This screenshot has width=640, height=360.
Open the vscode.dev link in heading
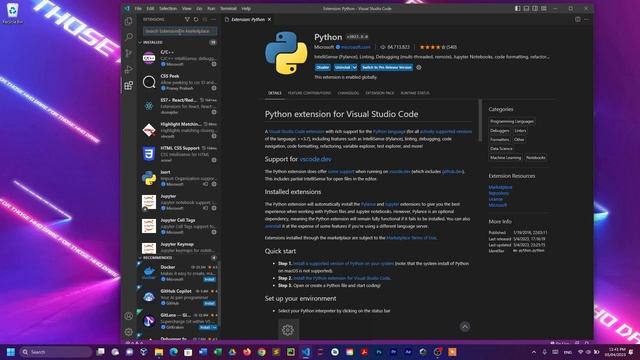click(x=316, y=159)
